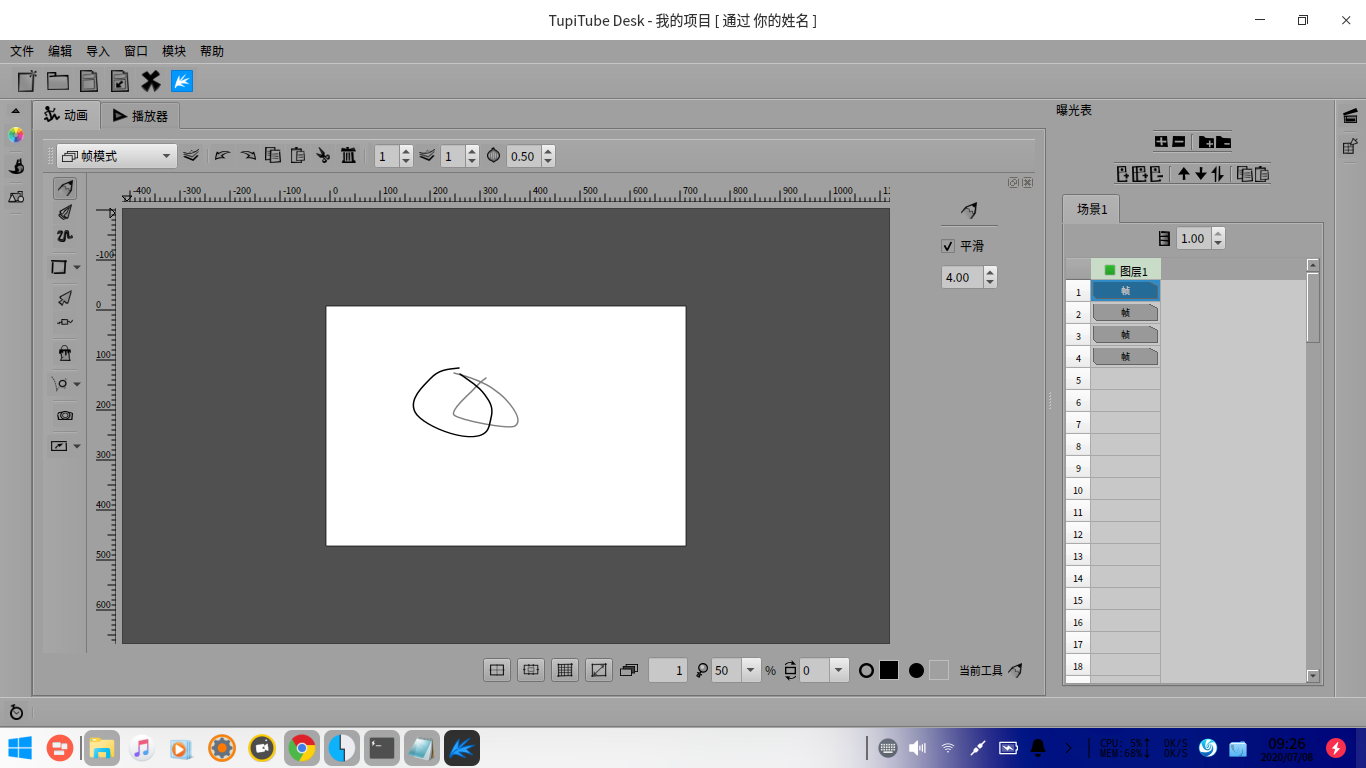This screenshot has width=1366, height=768.
Task: Switch to the 播放器 tab
Action: click(140, 116)
